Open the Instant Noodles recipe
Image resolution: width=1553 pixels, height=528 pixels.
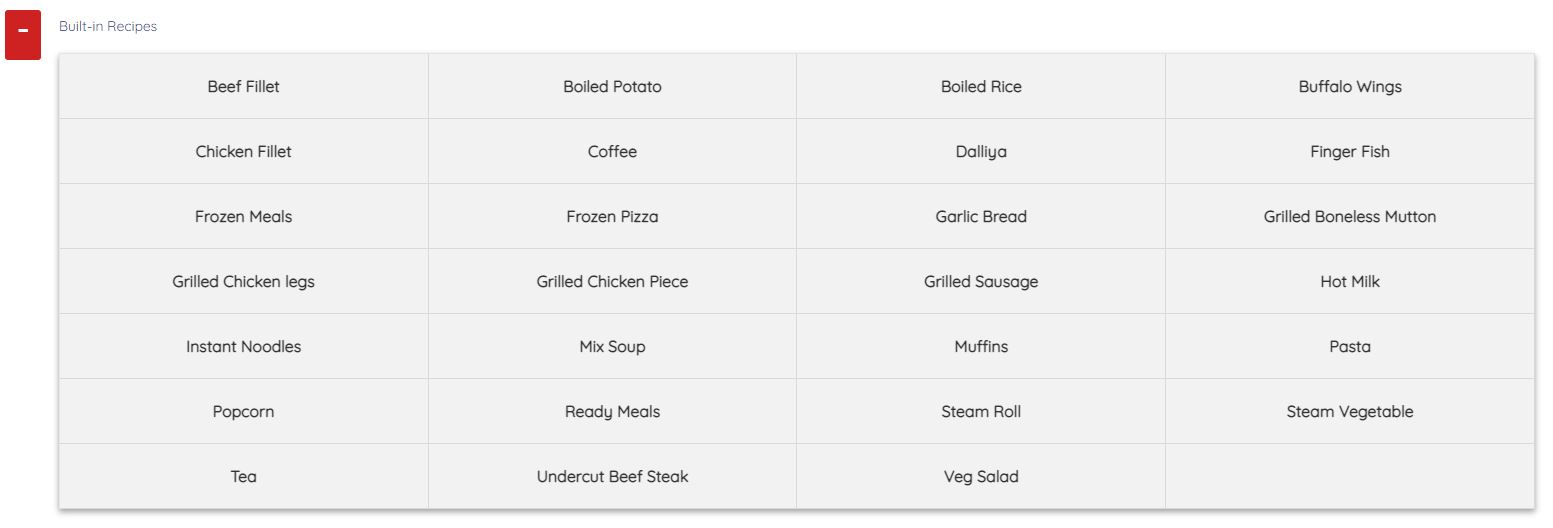[x=243, y=347]
